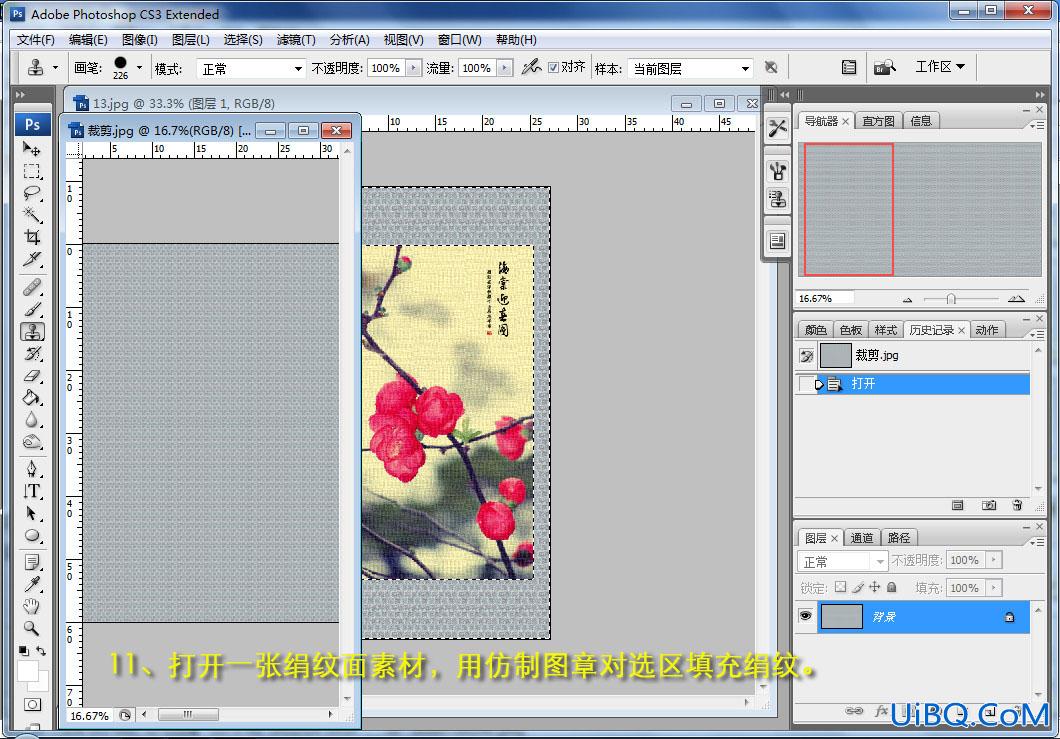This screenshot has height=739, width=1060.
Task: Switch to the 通道 tab
Action: point(861,538)
